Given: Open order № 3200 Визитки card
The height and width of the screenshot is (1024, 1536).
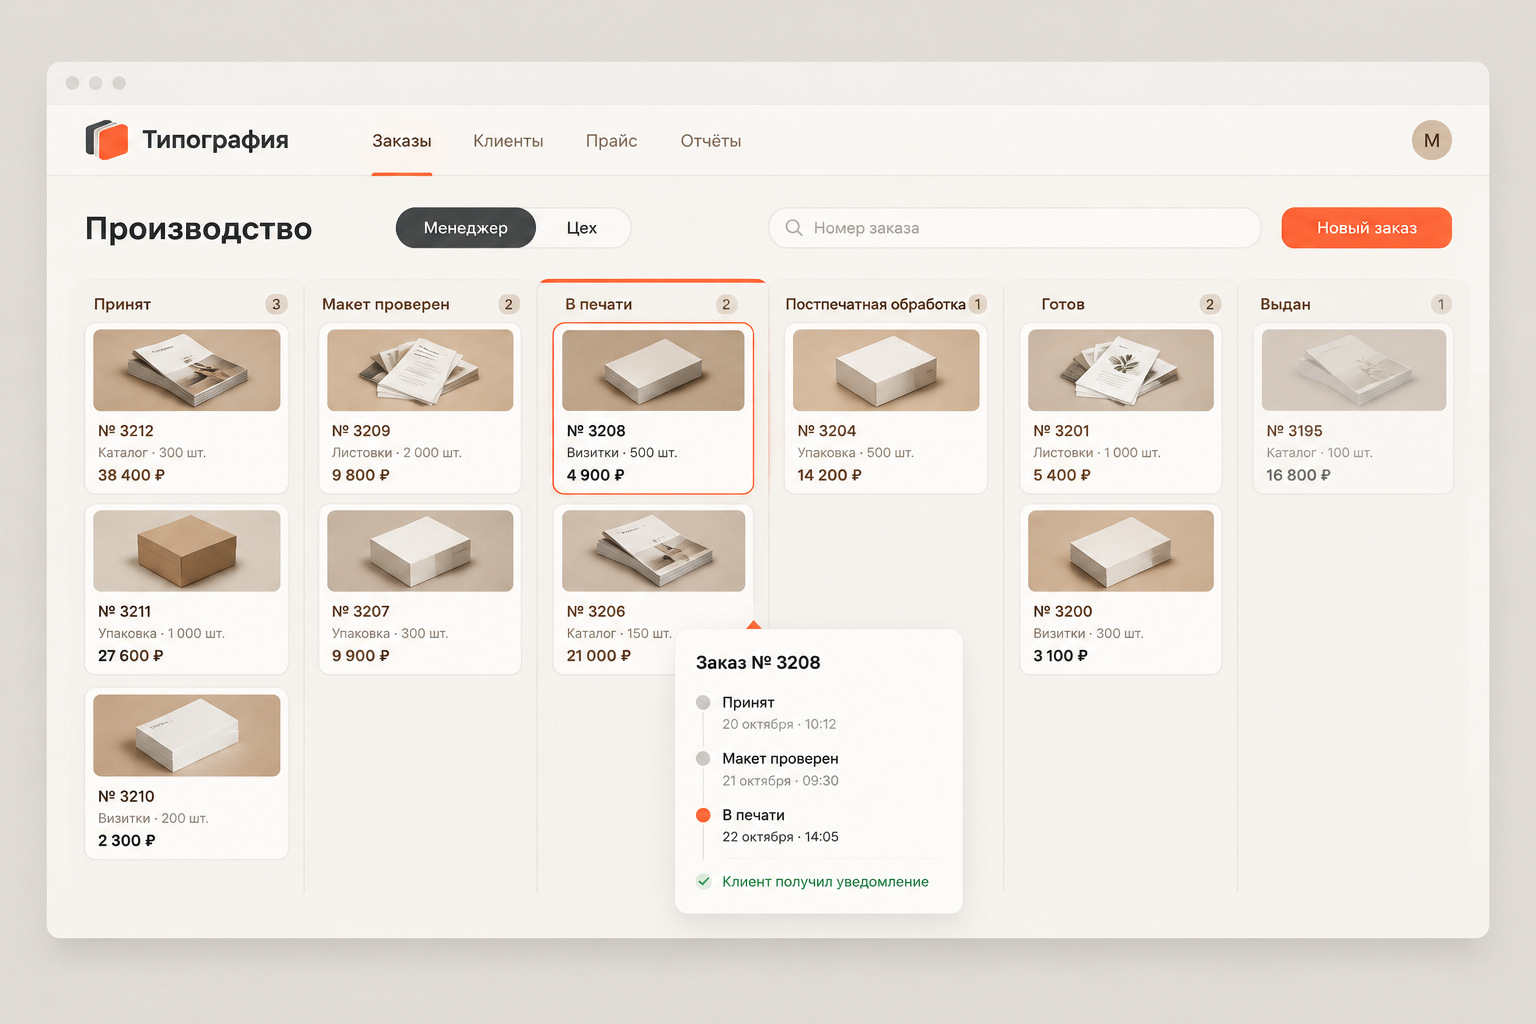Looking at the screenshot, I should [x=1121, y=589].
